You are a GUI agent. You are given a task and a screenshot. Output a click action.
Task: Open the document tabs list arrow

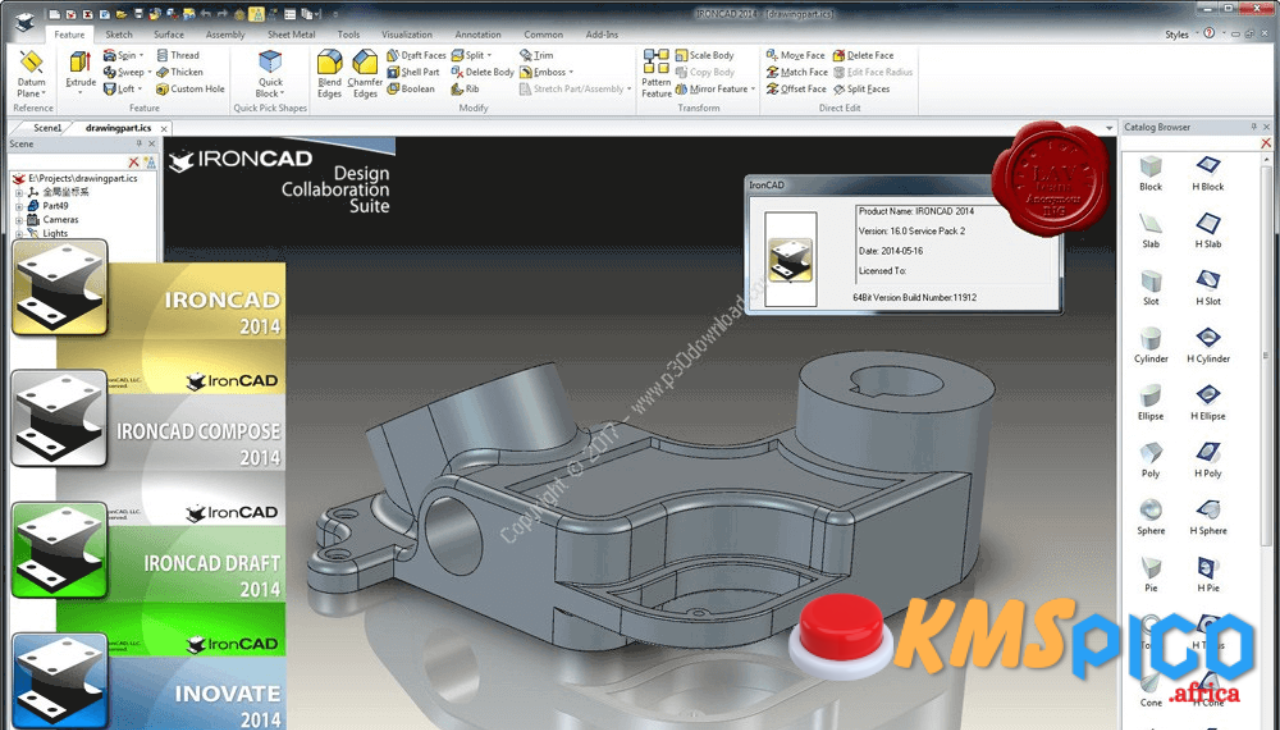pos(1109,128)
